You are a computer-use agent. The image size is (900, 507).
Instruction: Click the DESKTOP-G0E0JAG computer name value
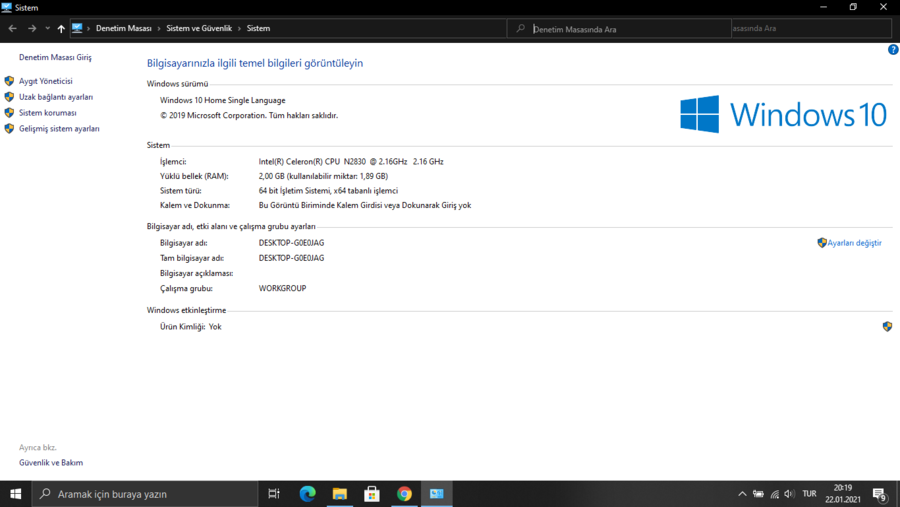coord(291,243)
